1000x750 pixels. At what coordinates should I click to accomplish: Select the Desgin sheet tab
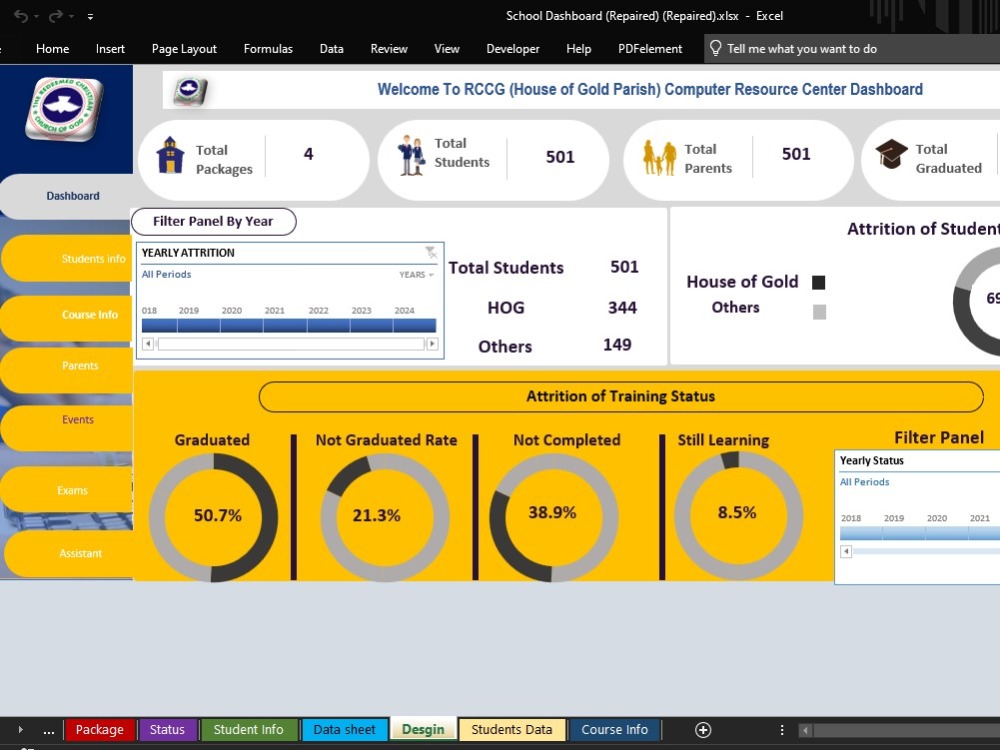[423, 730]
